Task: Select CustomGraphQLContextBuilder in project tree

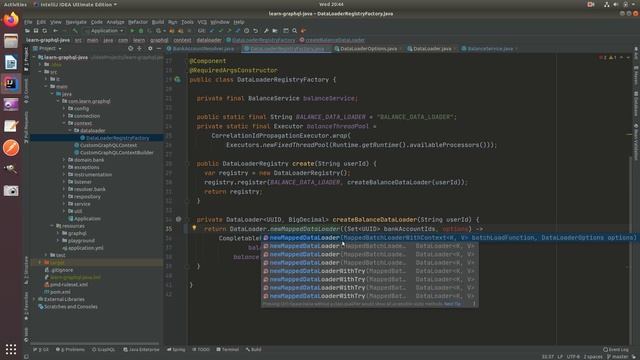Action: (x=117, y=153)
